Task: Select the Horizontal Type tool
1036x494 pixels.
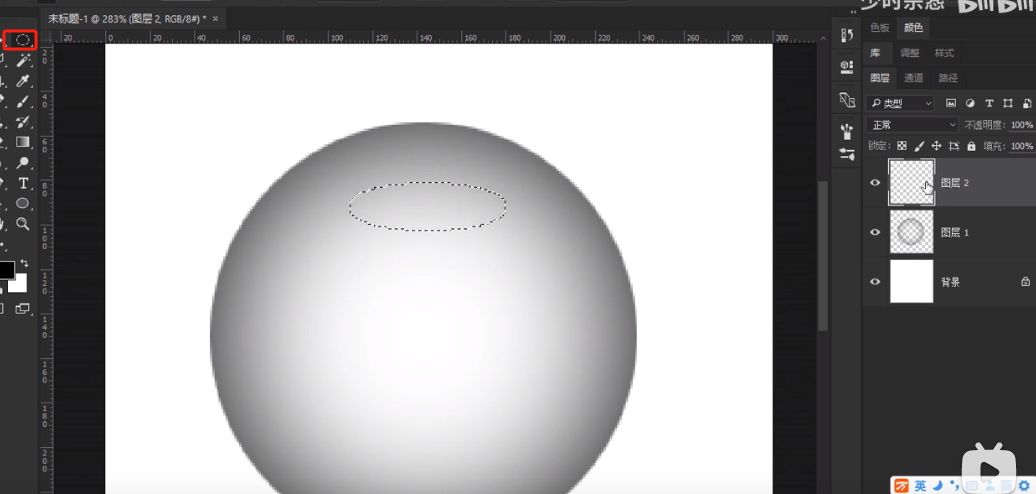Action: click(x=23, y=183)
